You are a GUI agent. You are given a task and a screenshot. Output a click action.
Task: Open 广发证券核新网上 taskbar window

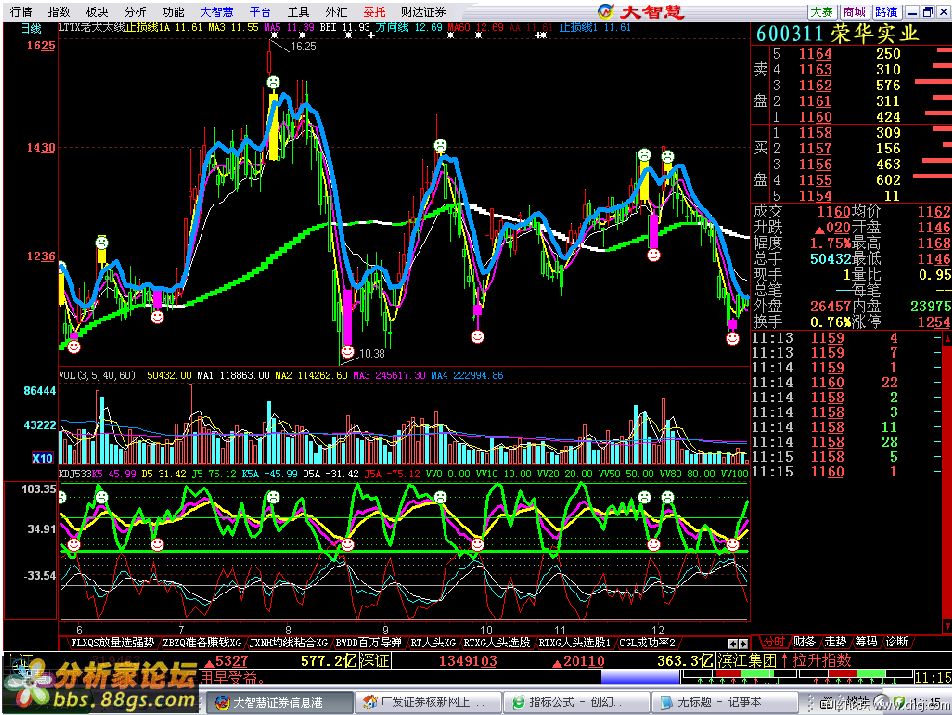pos(428,703)
